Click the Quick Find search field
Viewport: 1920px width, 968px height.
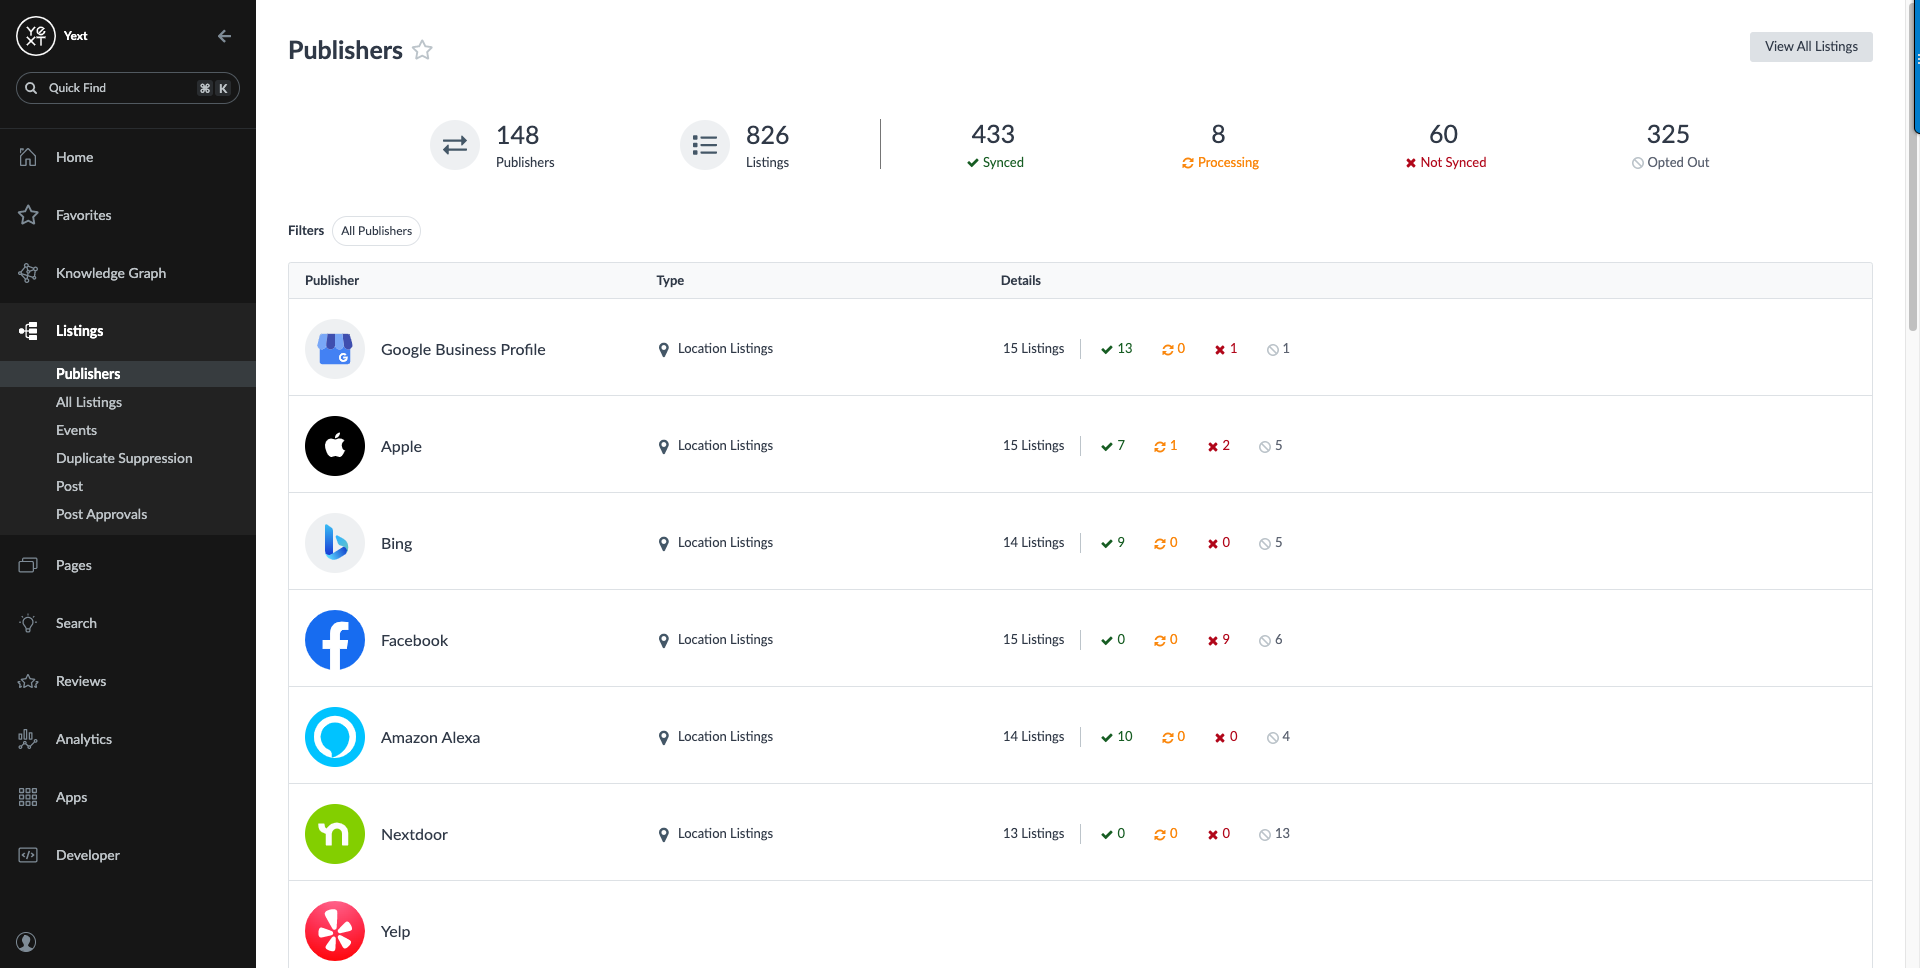(127, 87)
